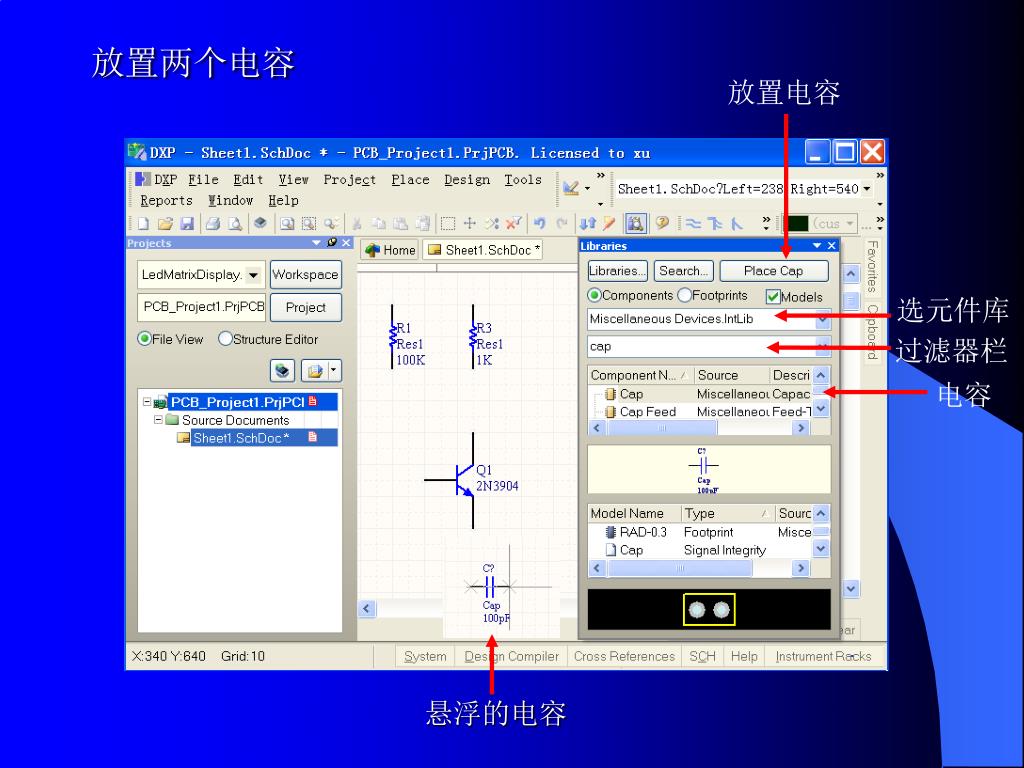Open the Design menu
The image size is (1024, 768).
[x=467, y=180]
